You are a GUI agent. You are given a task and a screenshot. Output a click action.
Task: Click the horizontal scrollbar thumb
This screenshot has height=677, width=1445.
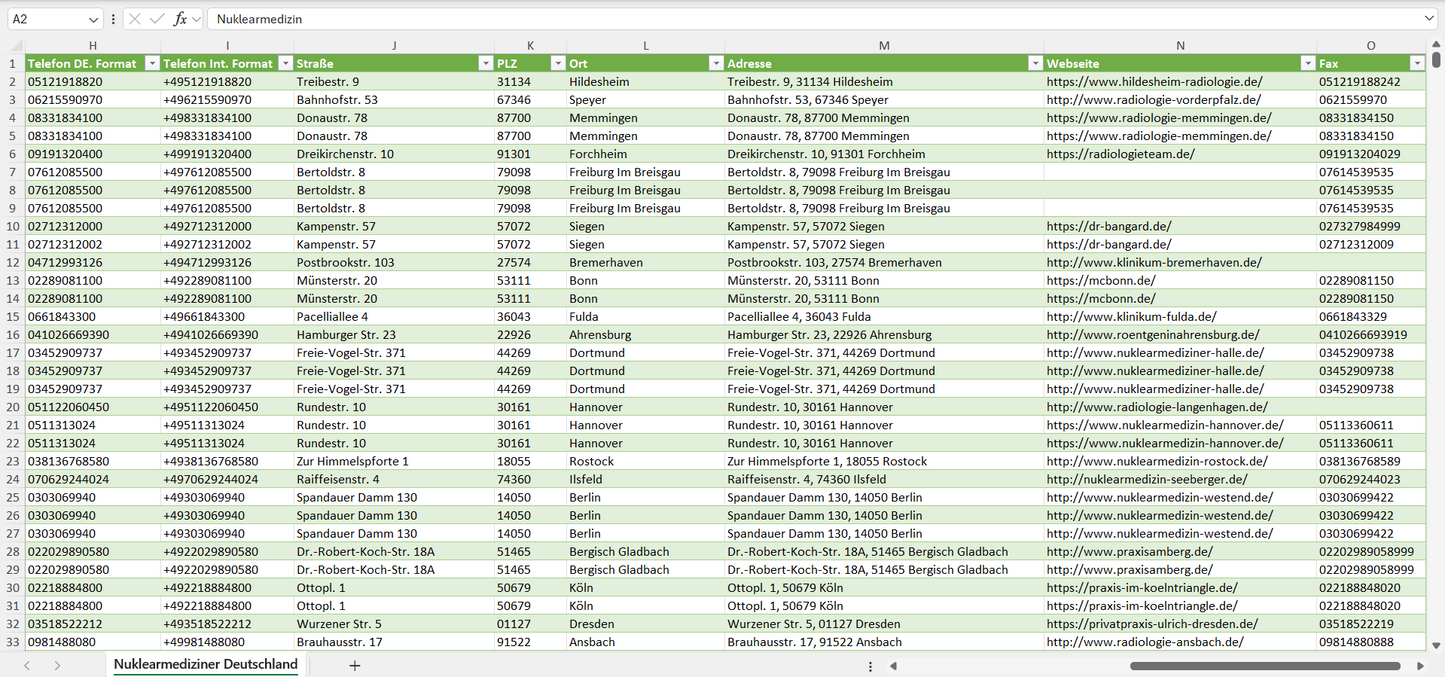(x=1264, y=666)
